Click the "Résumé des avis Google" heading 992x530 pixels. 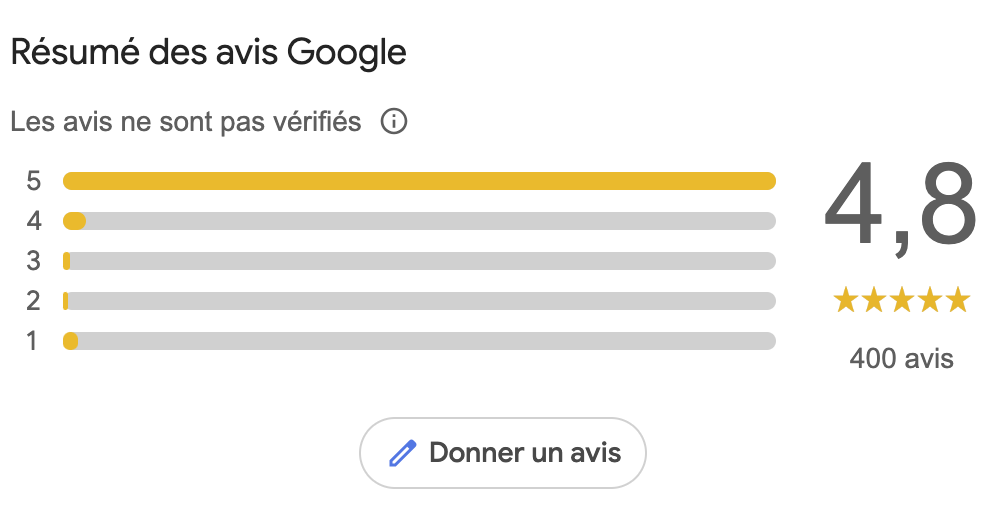208,52
